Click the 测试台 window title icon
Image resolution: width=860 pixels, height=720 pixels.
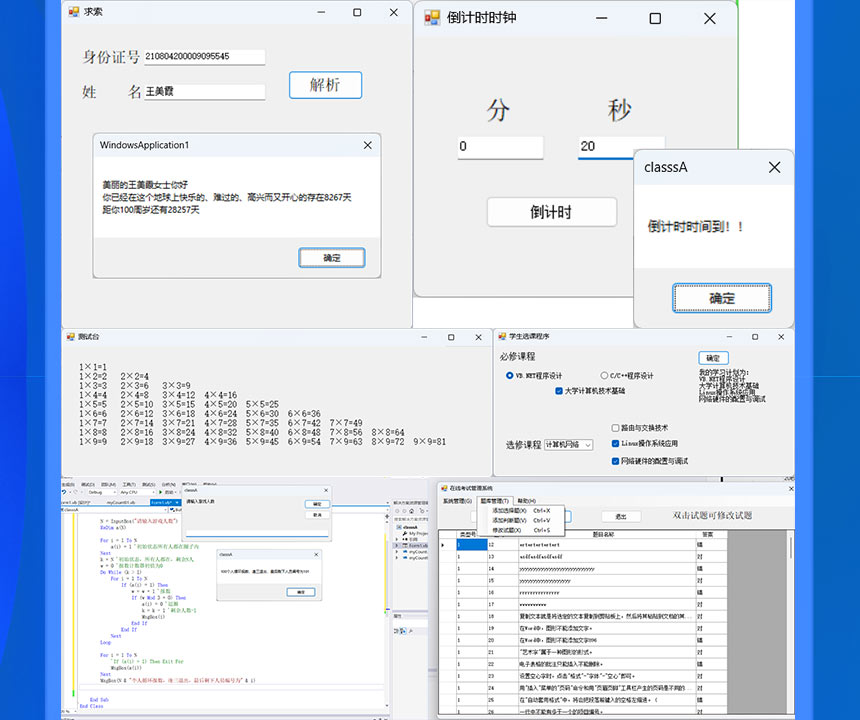pyautogui.click(x=69, y=336)
